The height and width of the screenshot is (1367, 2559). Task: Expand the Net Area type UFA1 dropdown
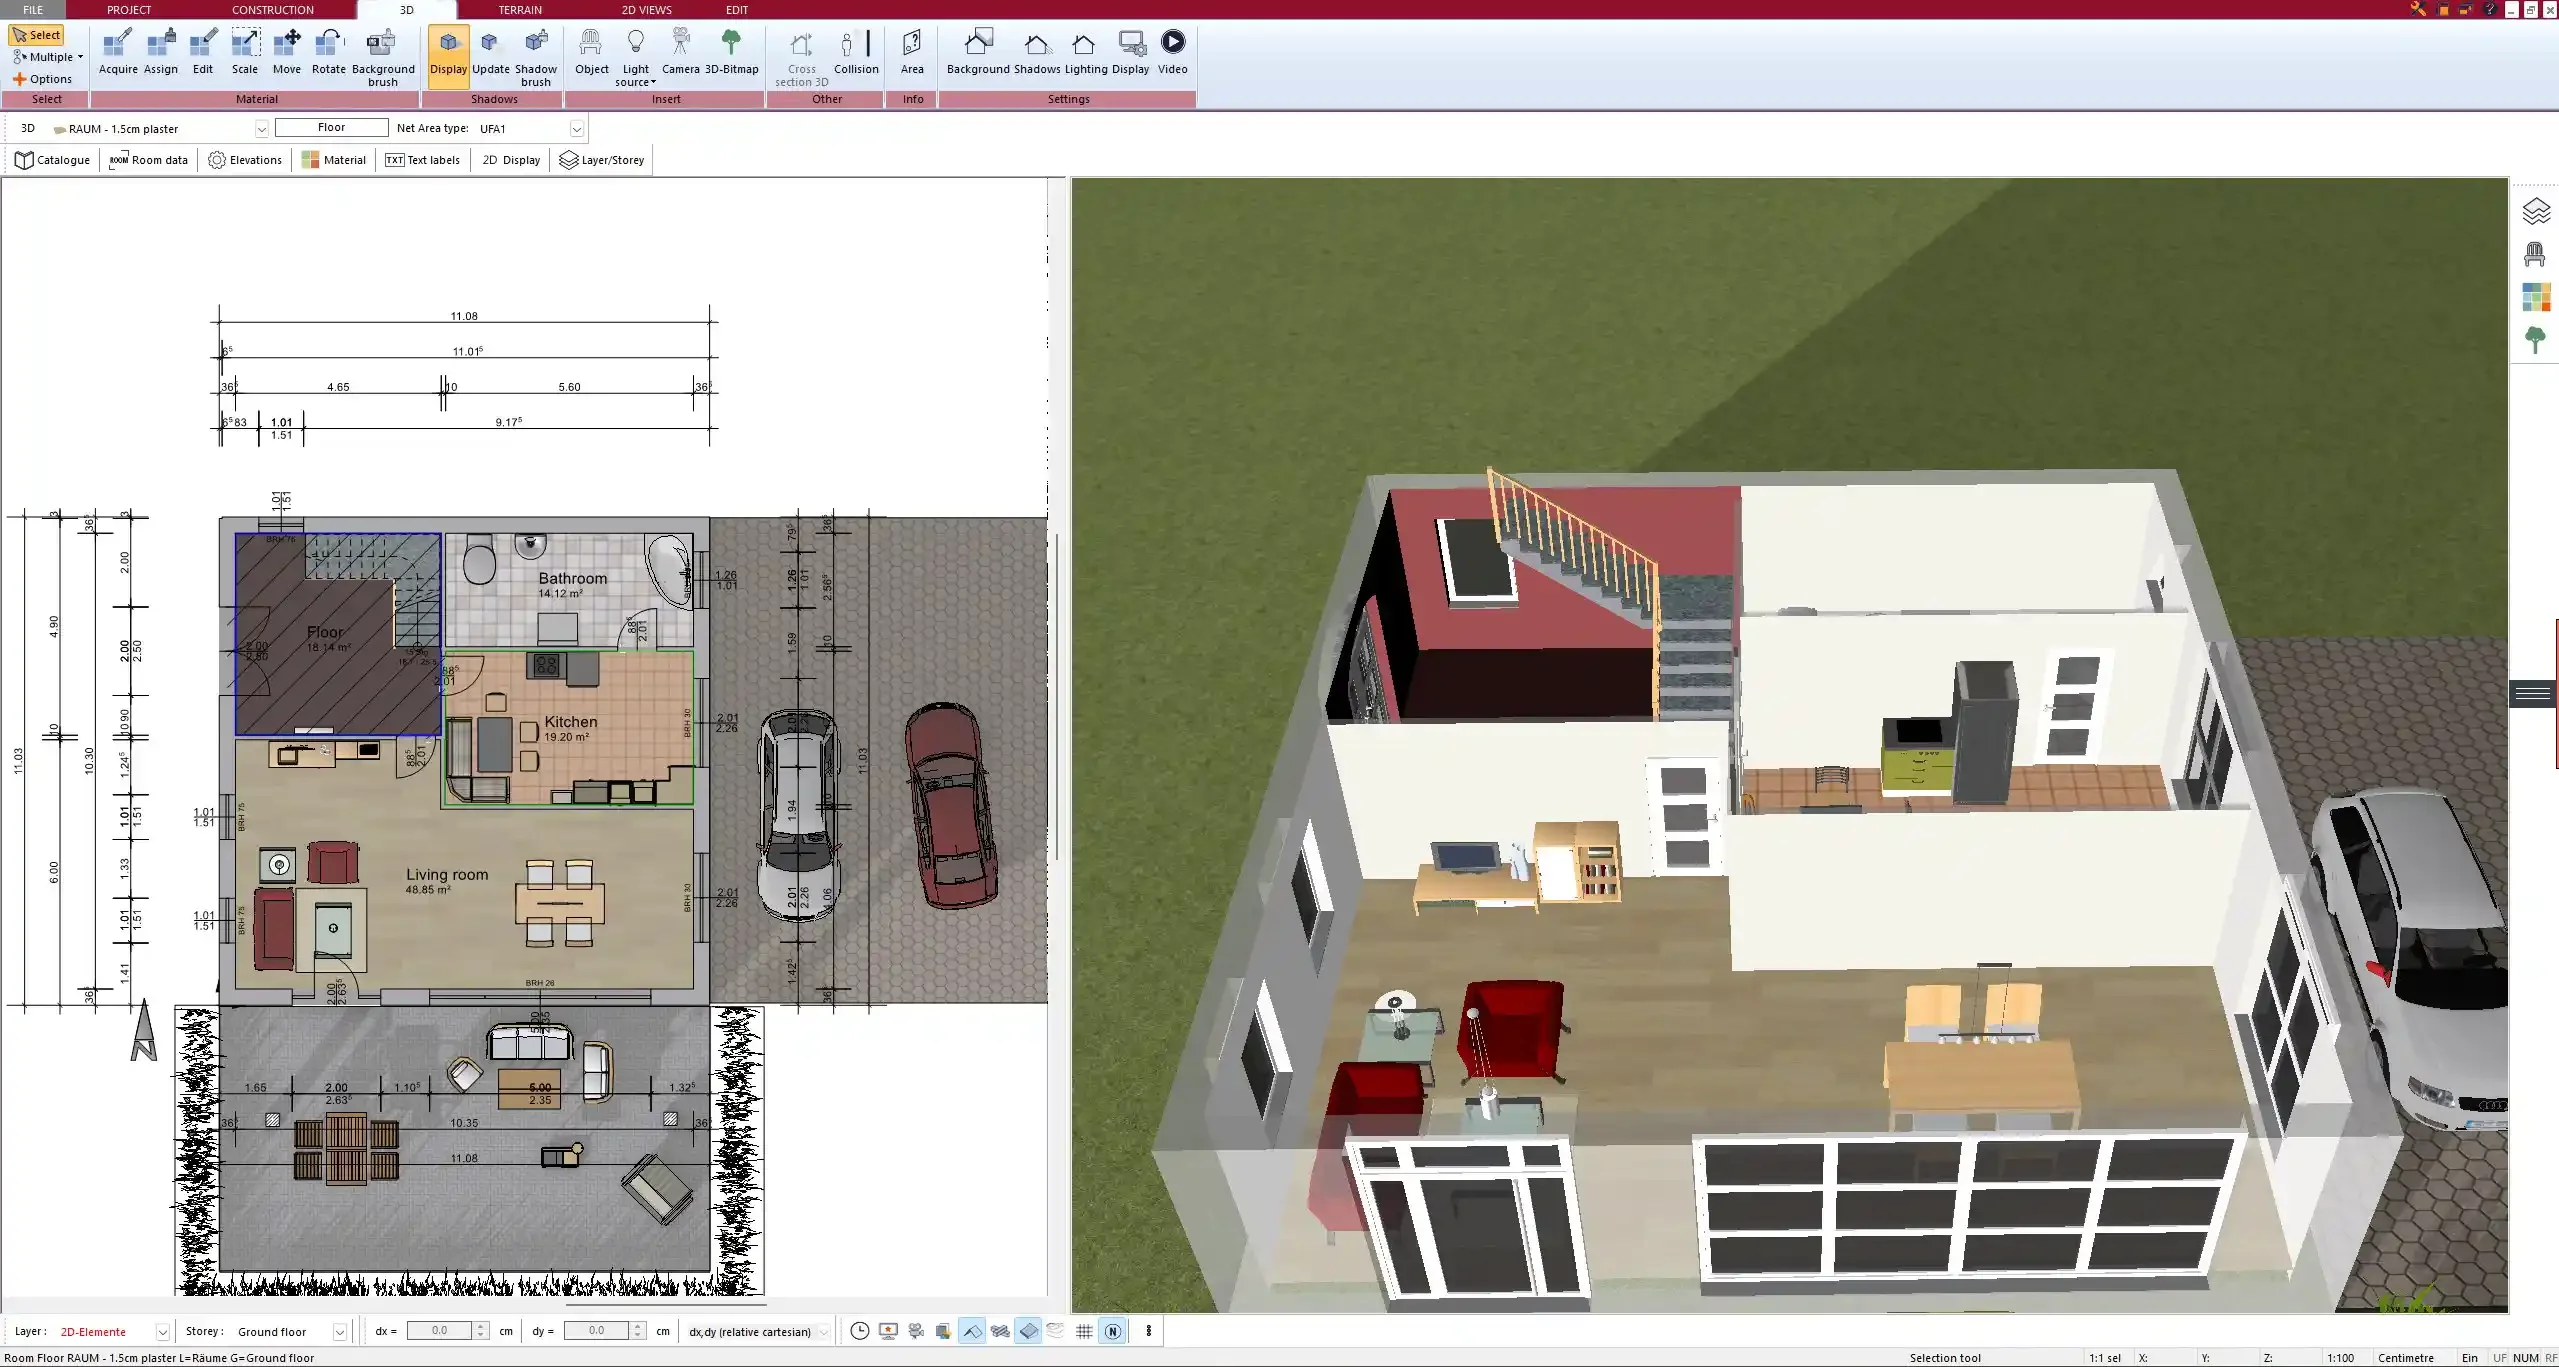point(576,128)
